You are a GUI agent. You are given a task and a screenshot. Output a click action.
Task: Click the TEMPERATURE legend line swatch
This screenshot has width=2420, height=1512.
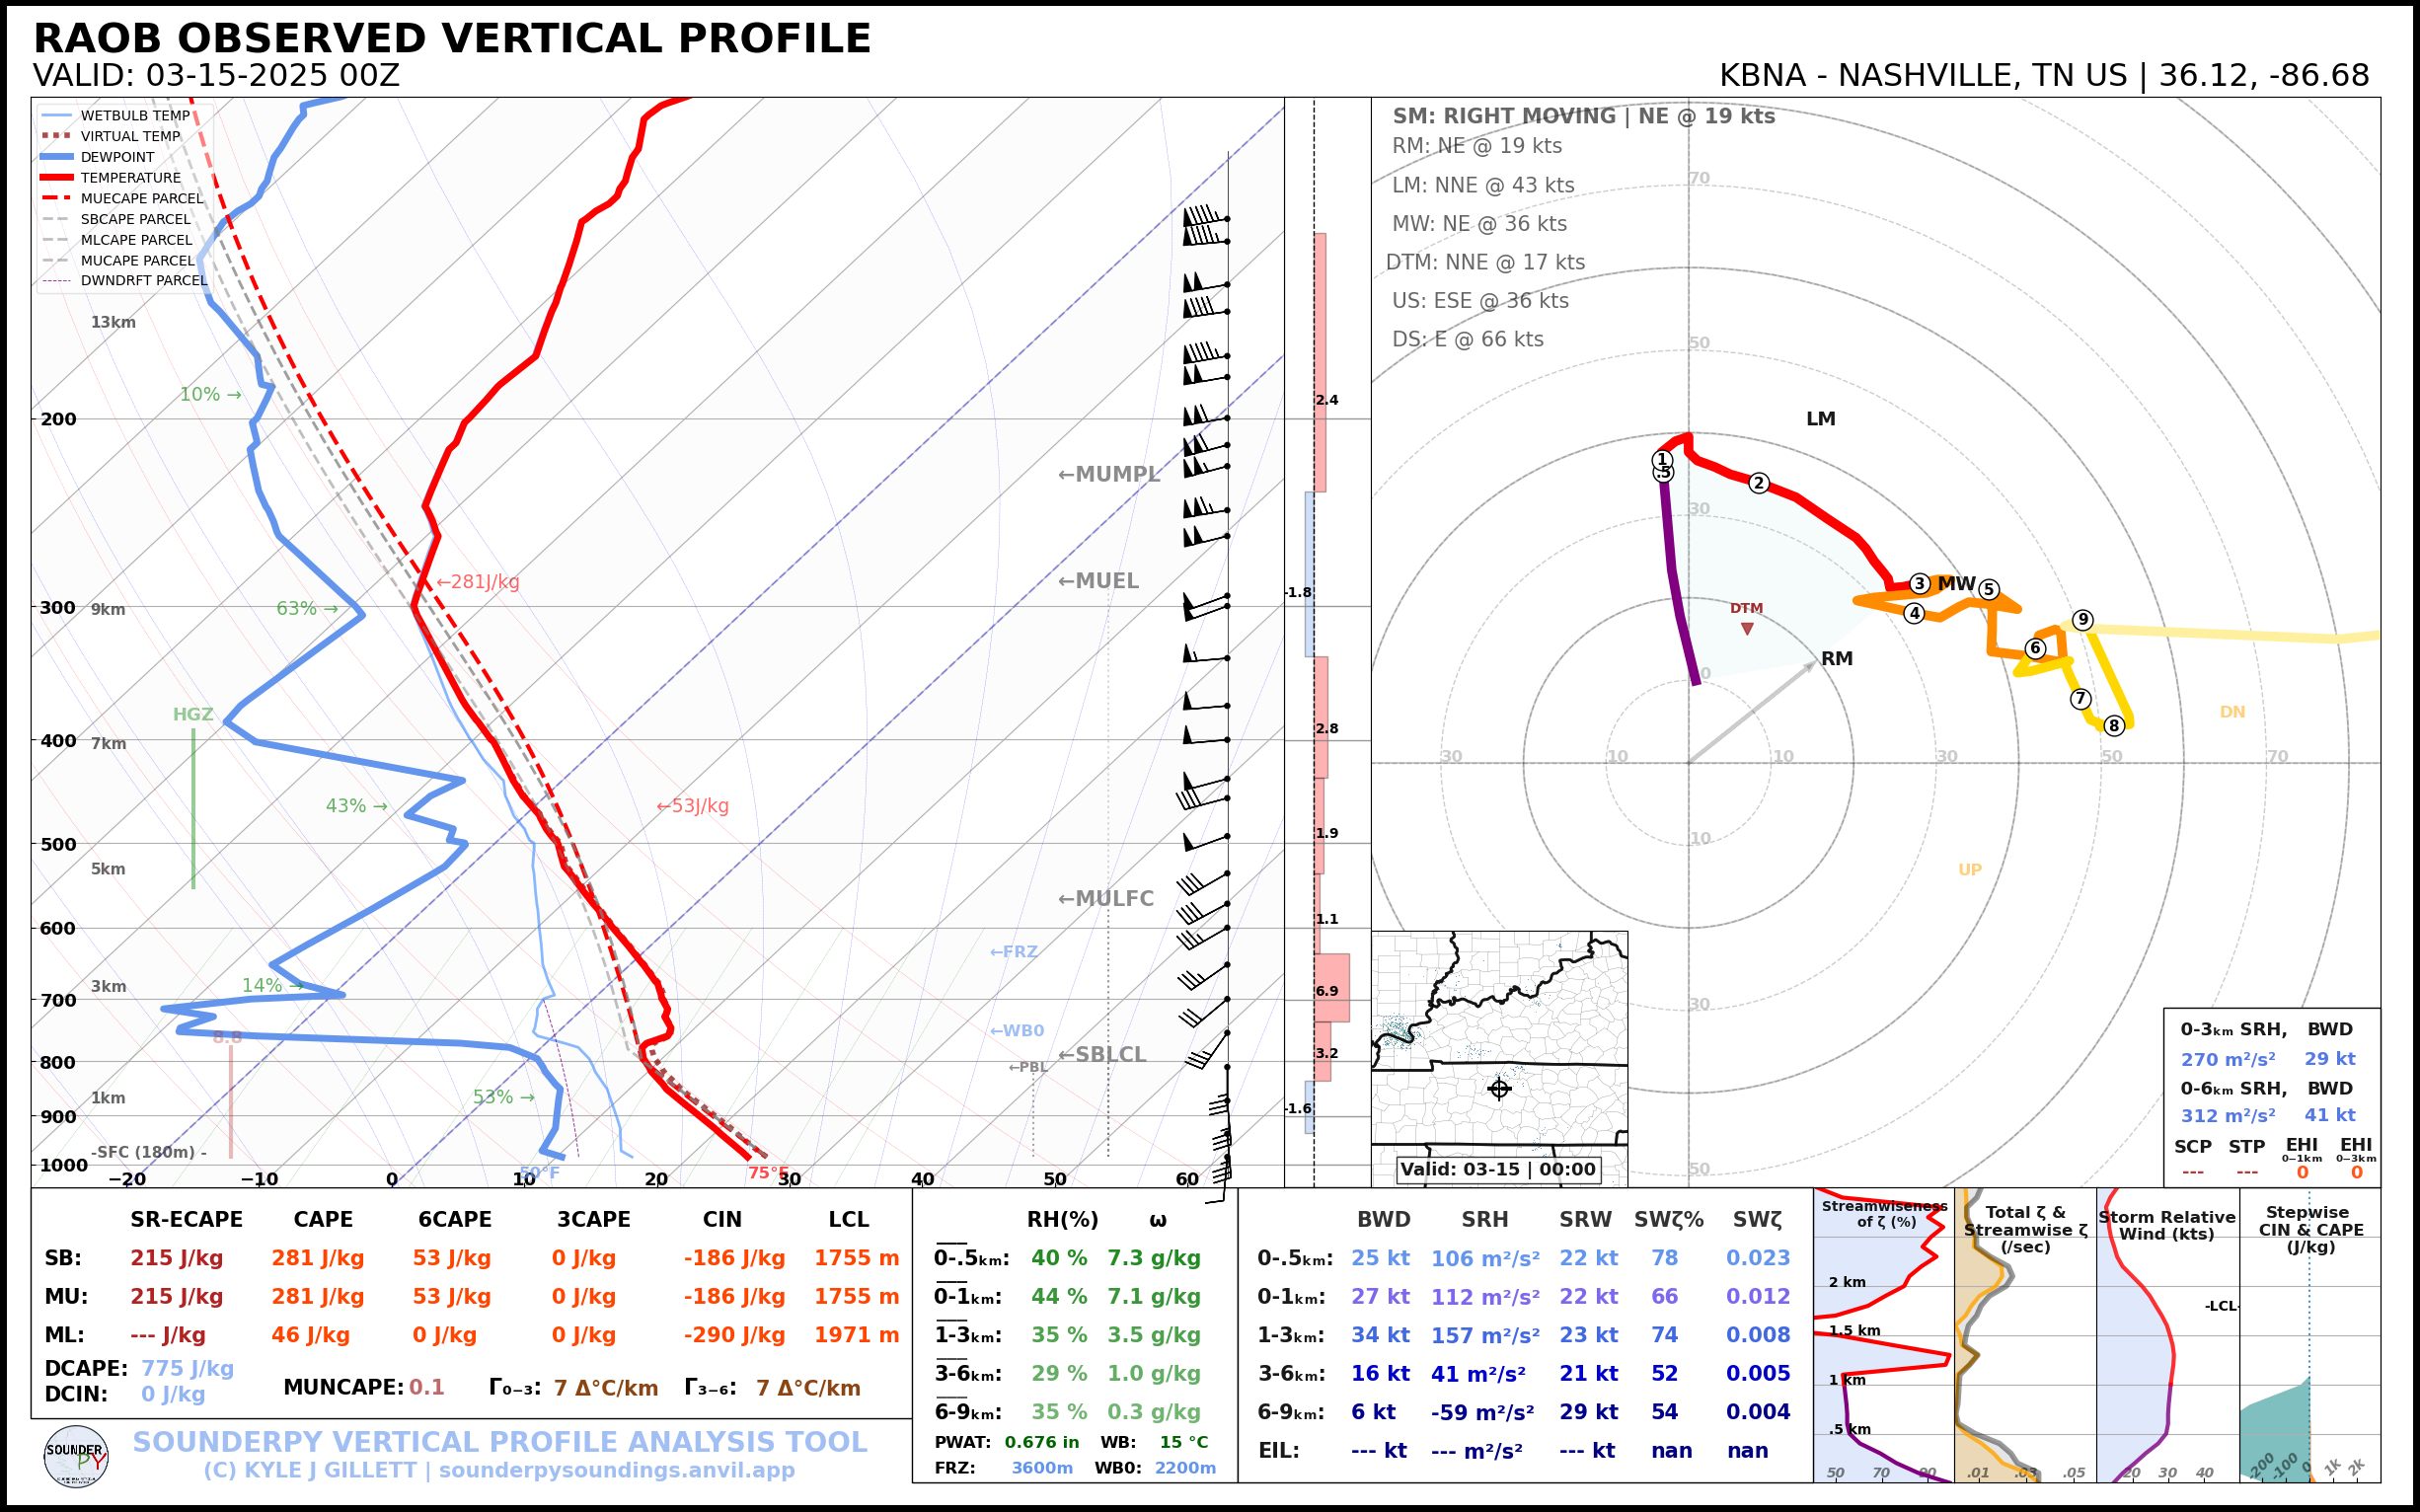tap(57, 177)
